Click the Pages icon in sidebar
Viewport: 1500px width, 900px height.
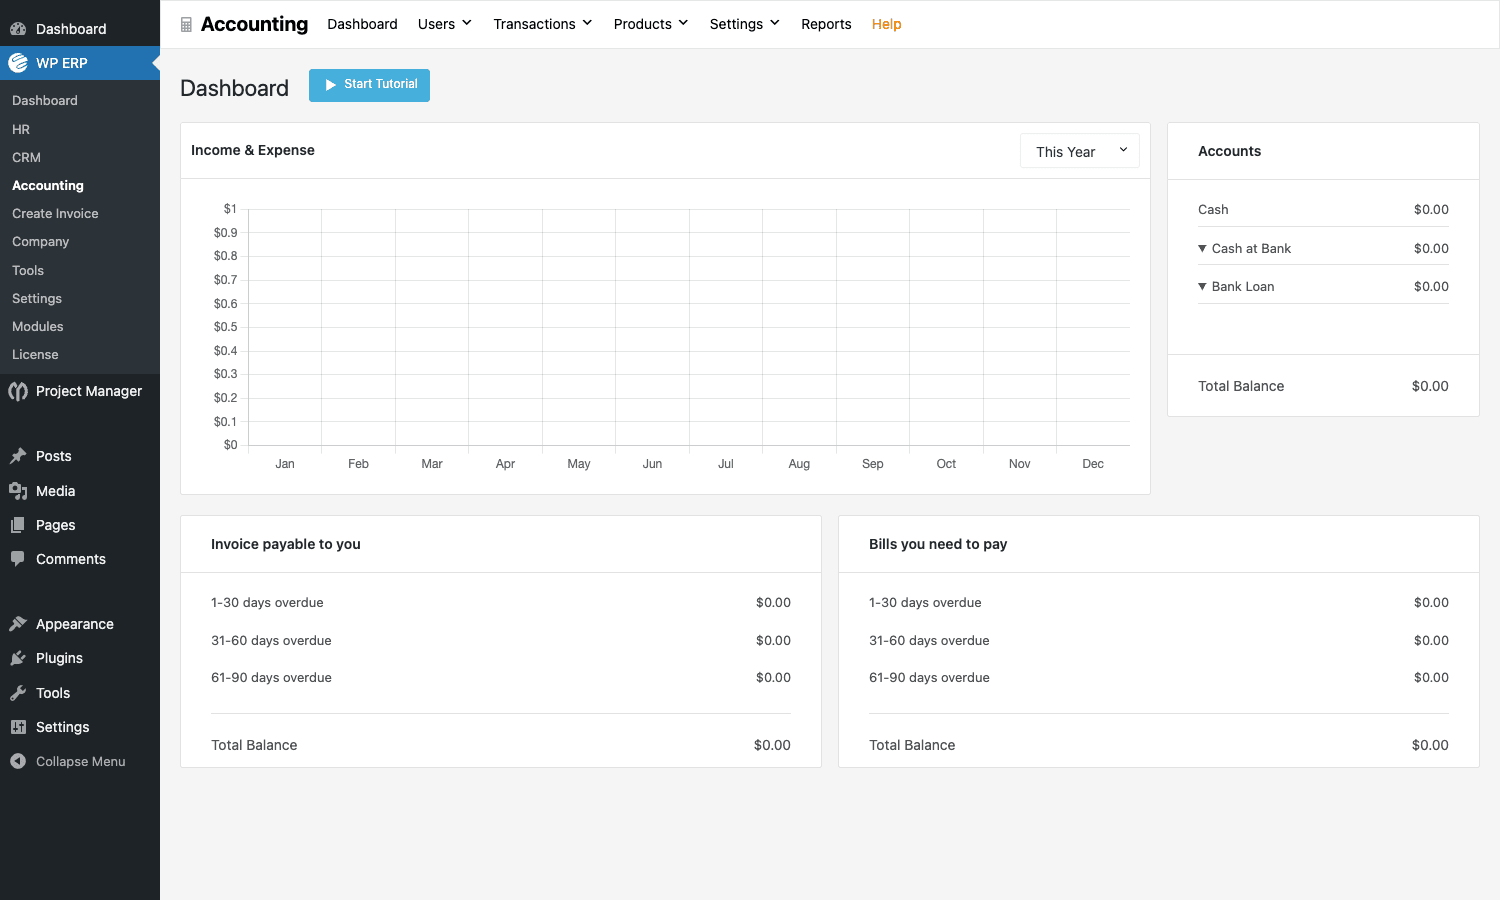18,525
